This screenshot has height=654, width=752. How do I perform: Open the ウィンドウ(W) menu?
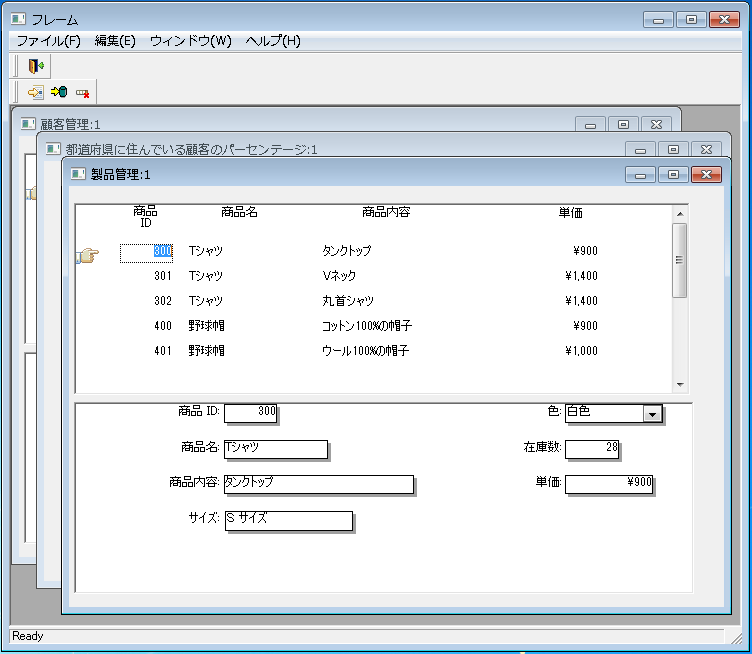tap(190, 41)
